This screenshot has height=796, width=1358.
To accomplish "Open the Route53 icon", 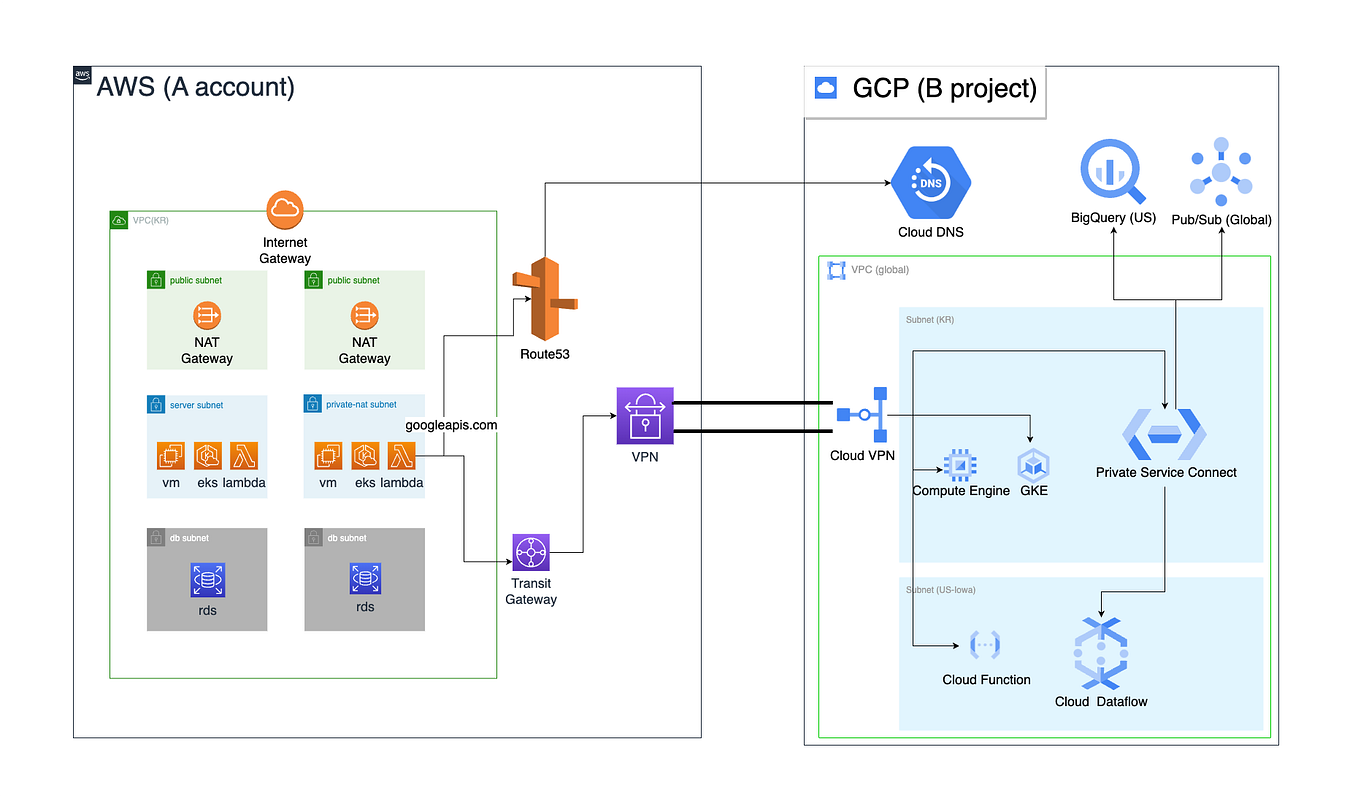I will (544, 300).
